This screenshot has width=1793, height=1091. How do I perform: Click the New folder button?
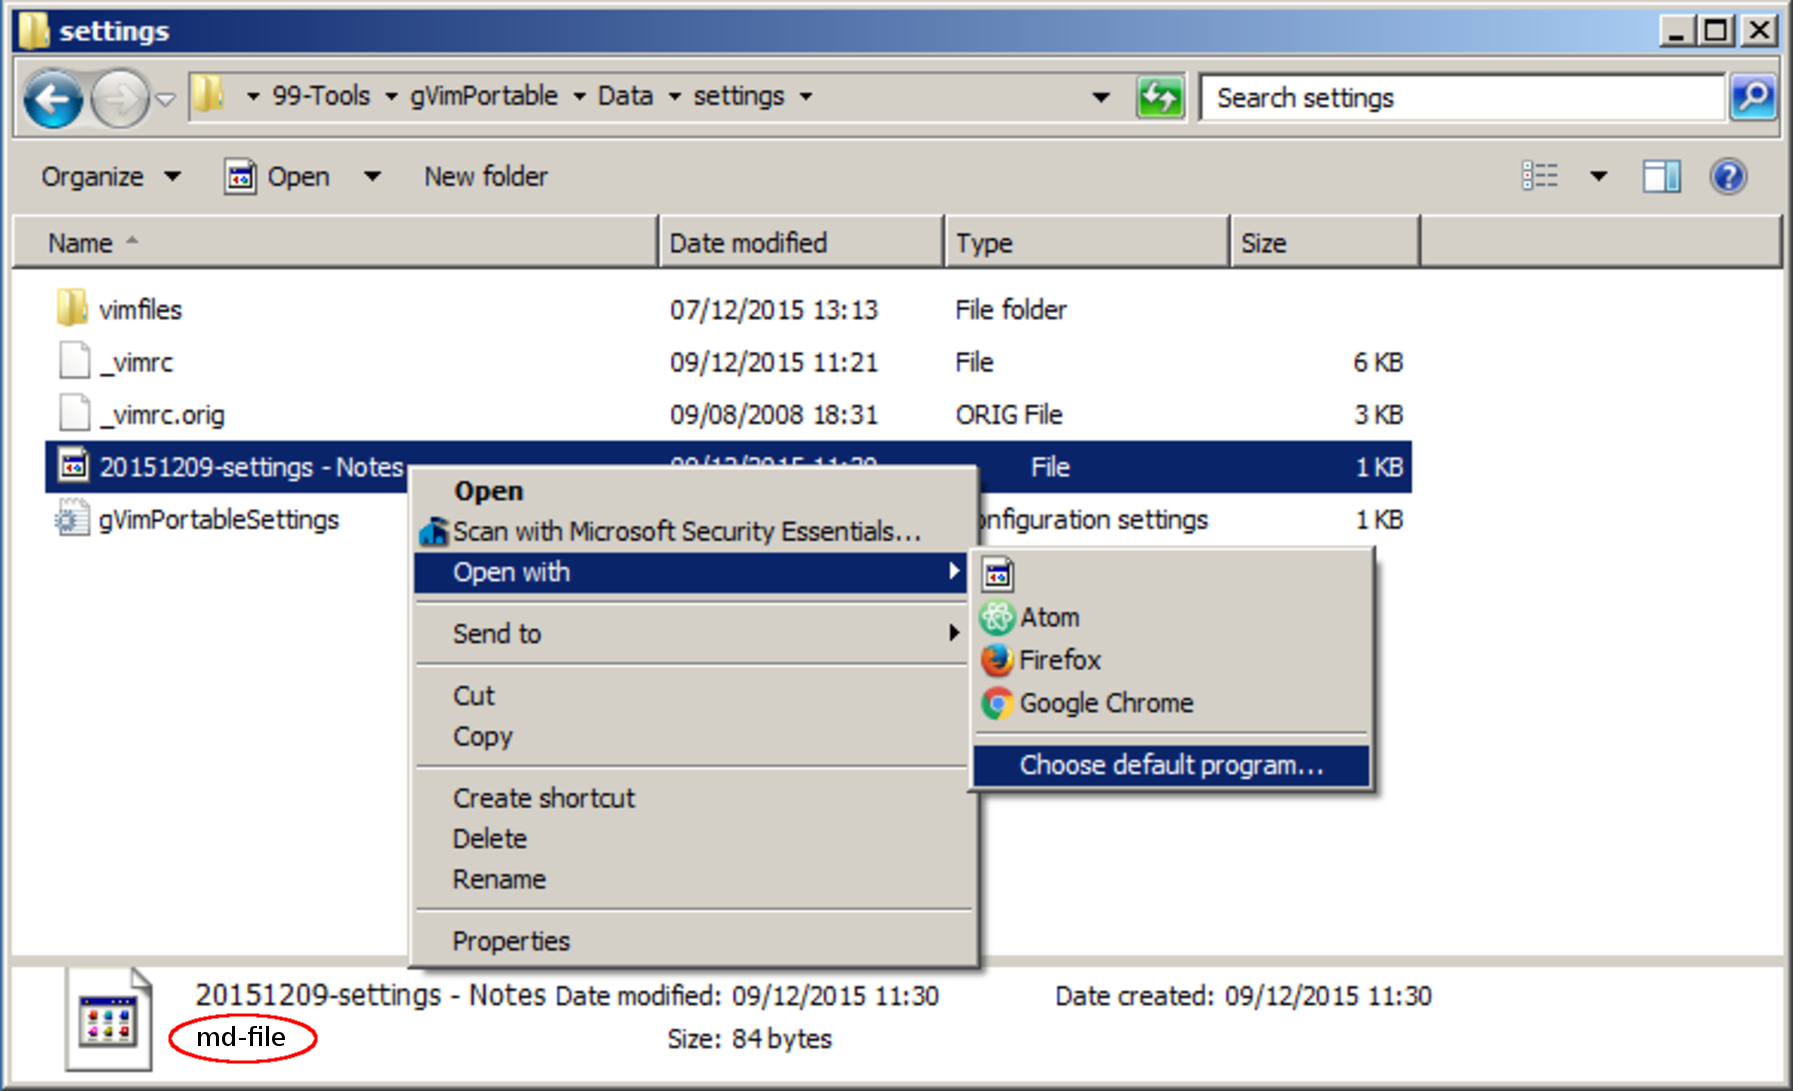pyautogui.click(x=486, y=177)
